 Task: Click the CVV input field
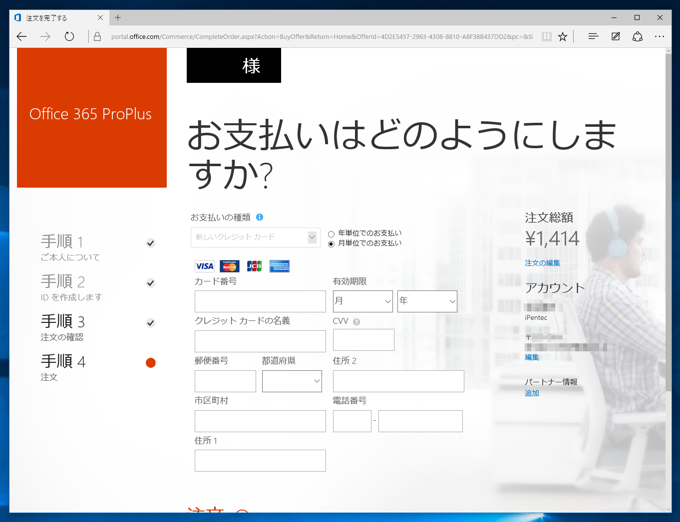click(363, 339)
